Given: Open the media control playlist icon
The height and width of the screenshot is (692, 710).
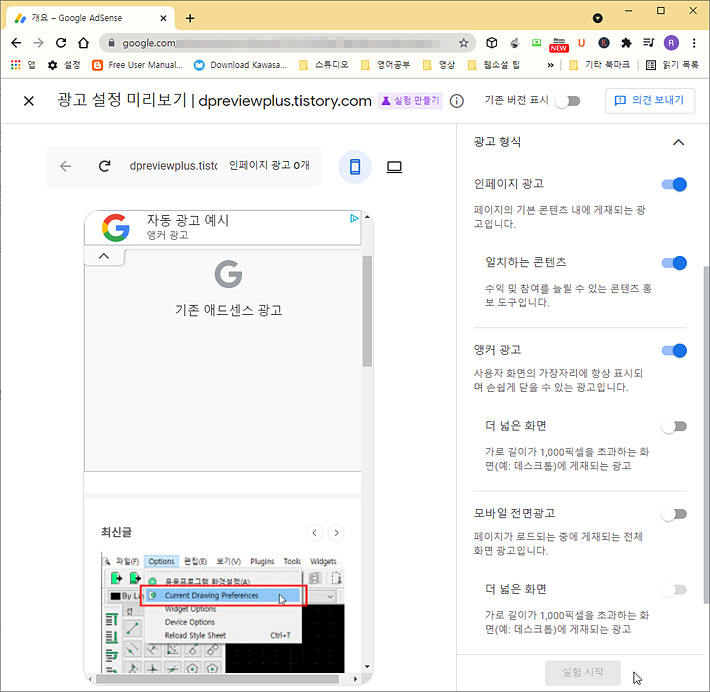Looking at the screenshot, I should [648, 43].
